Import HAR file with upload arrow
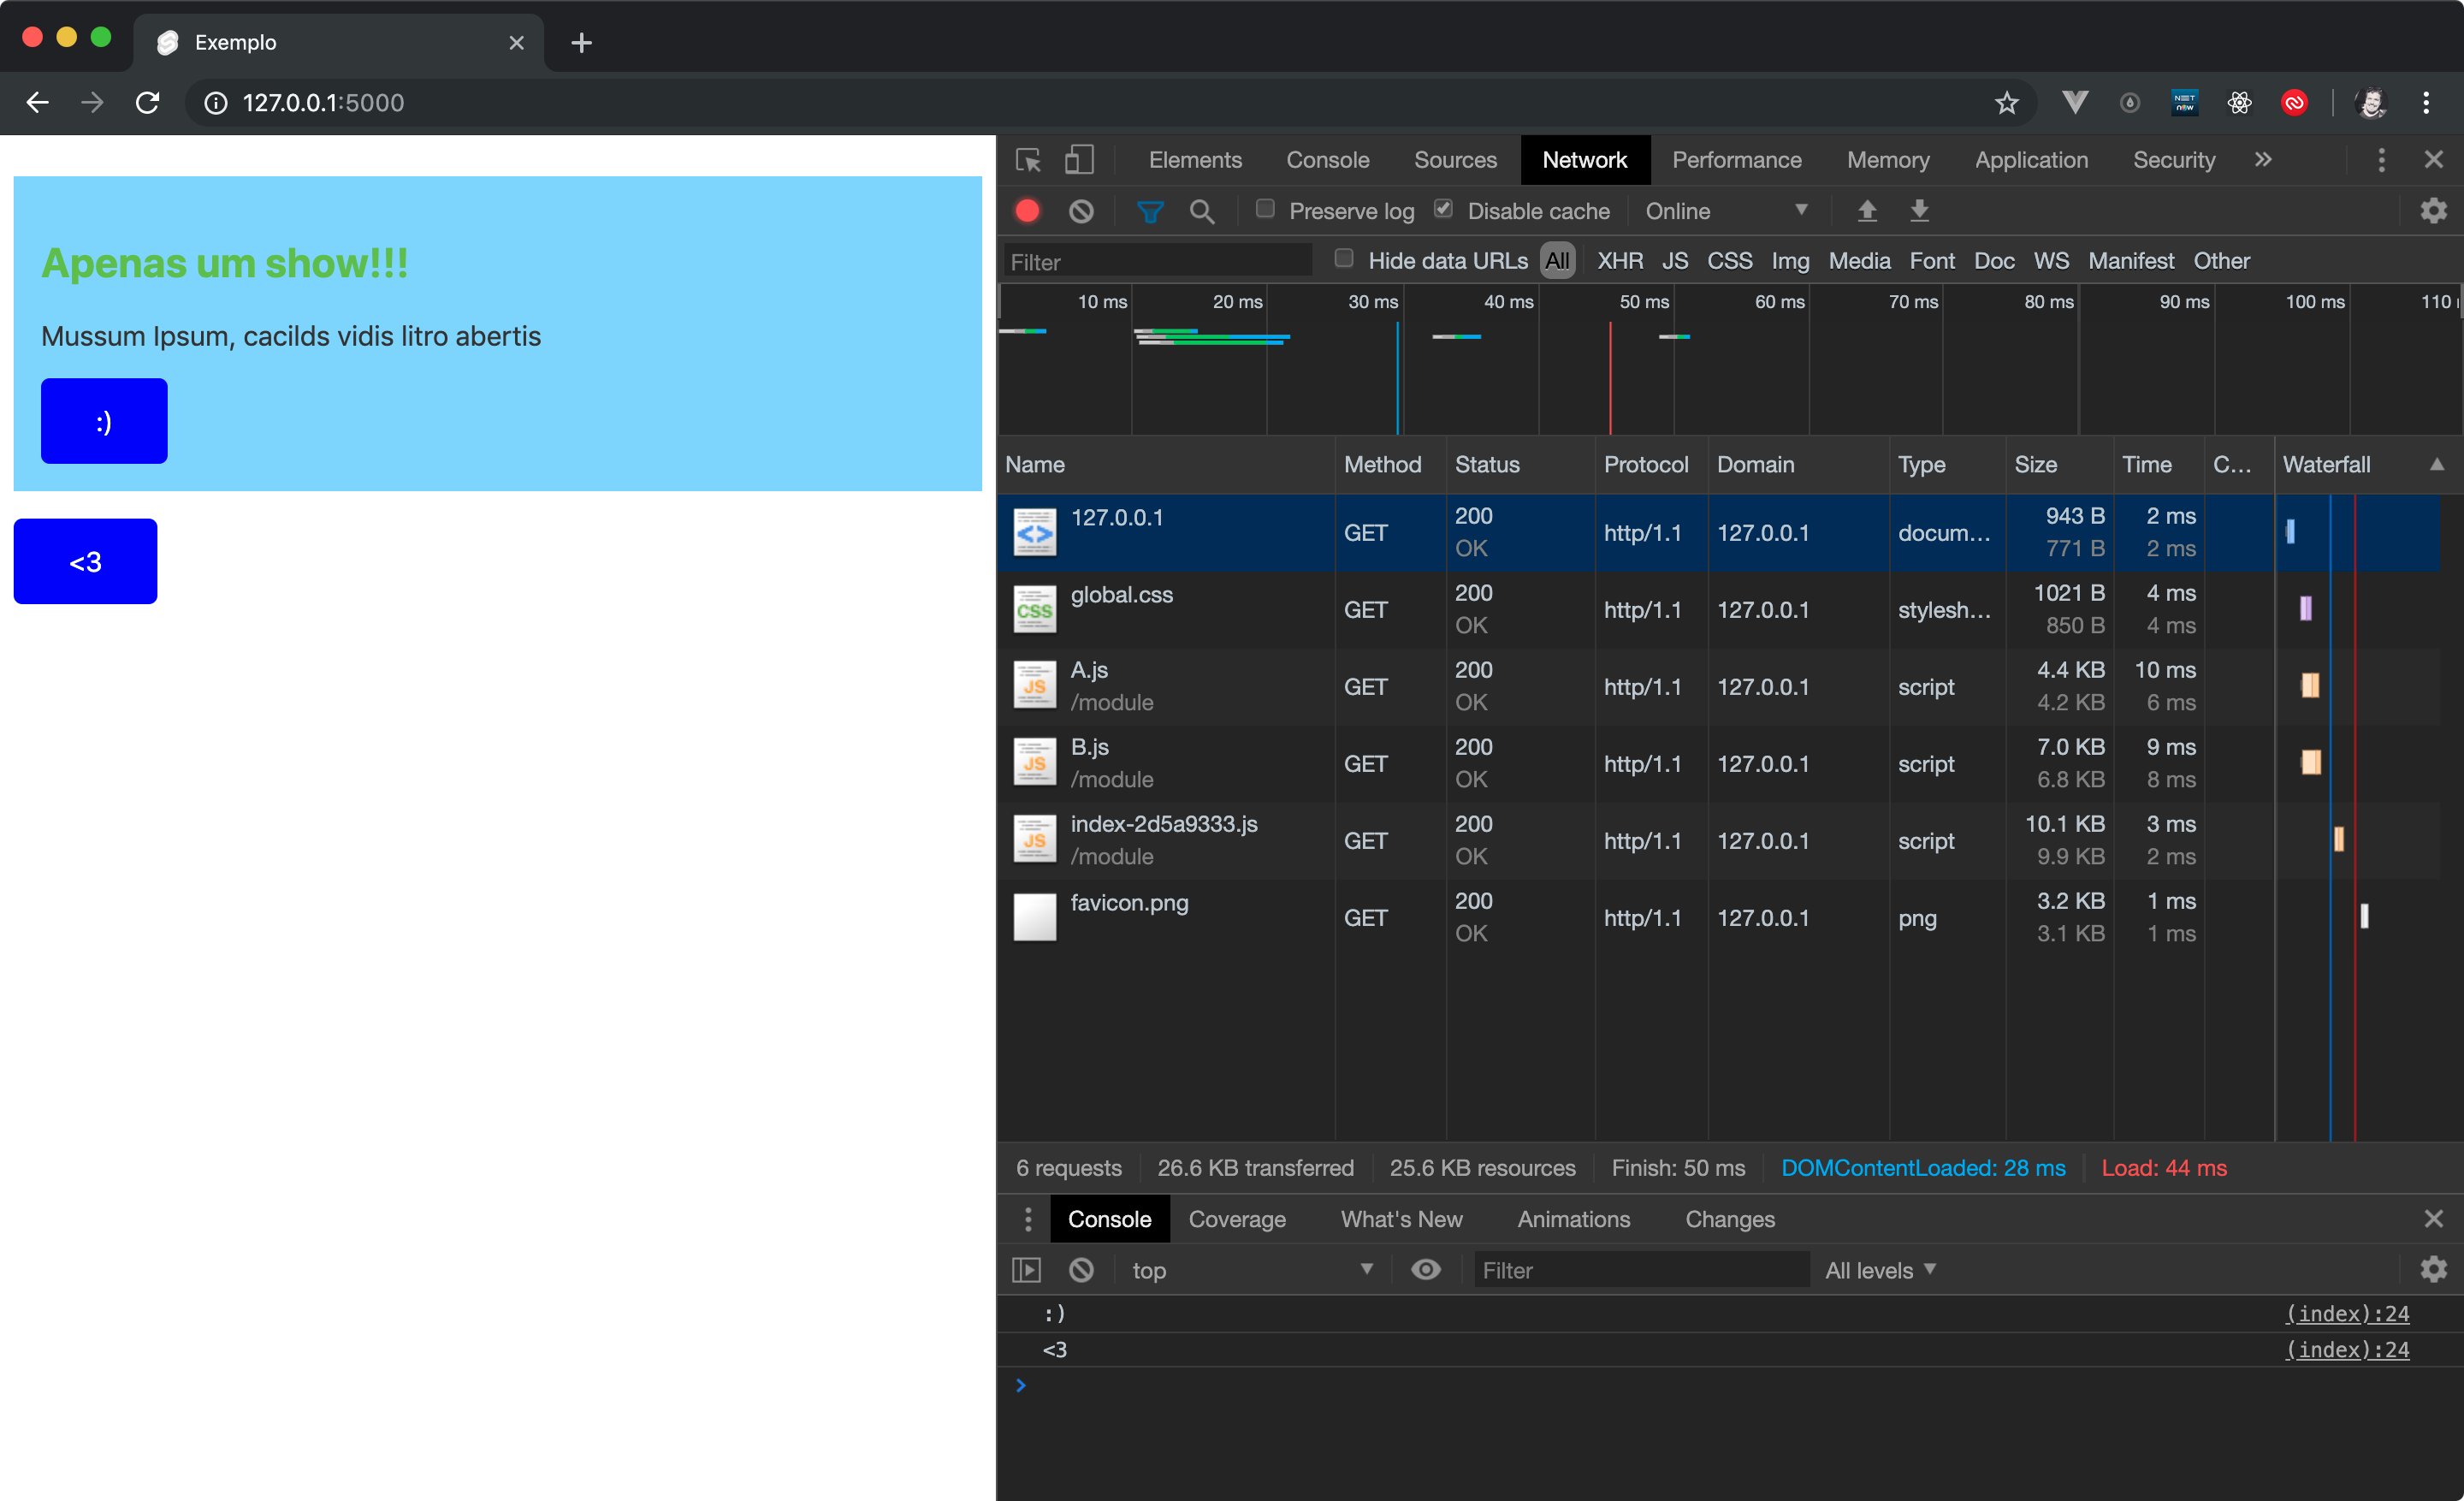This screenshot has height=1501, width=2464. pyautogui.click(x=1866, y=211)
